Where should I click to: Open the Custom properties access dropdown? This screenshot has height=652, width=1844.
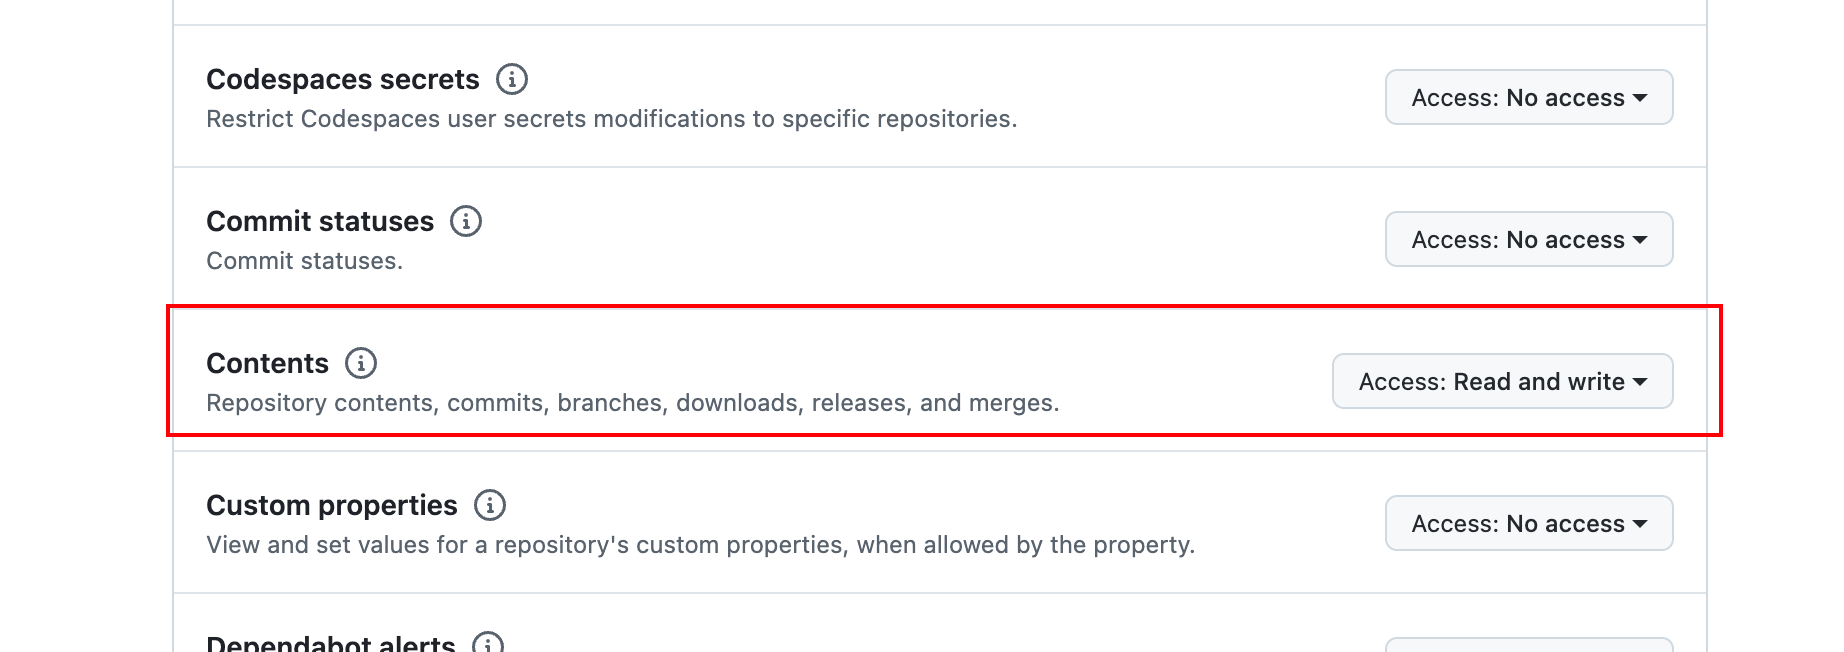click(1529, 523)
